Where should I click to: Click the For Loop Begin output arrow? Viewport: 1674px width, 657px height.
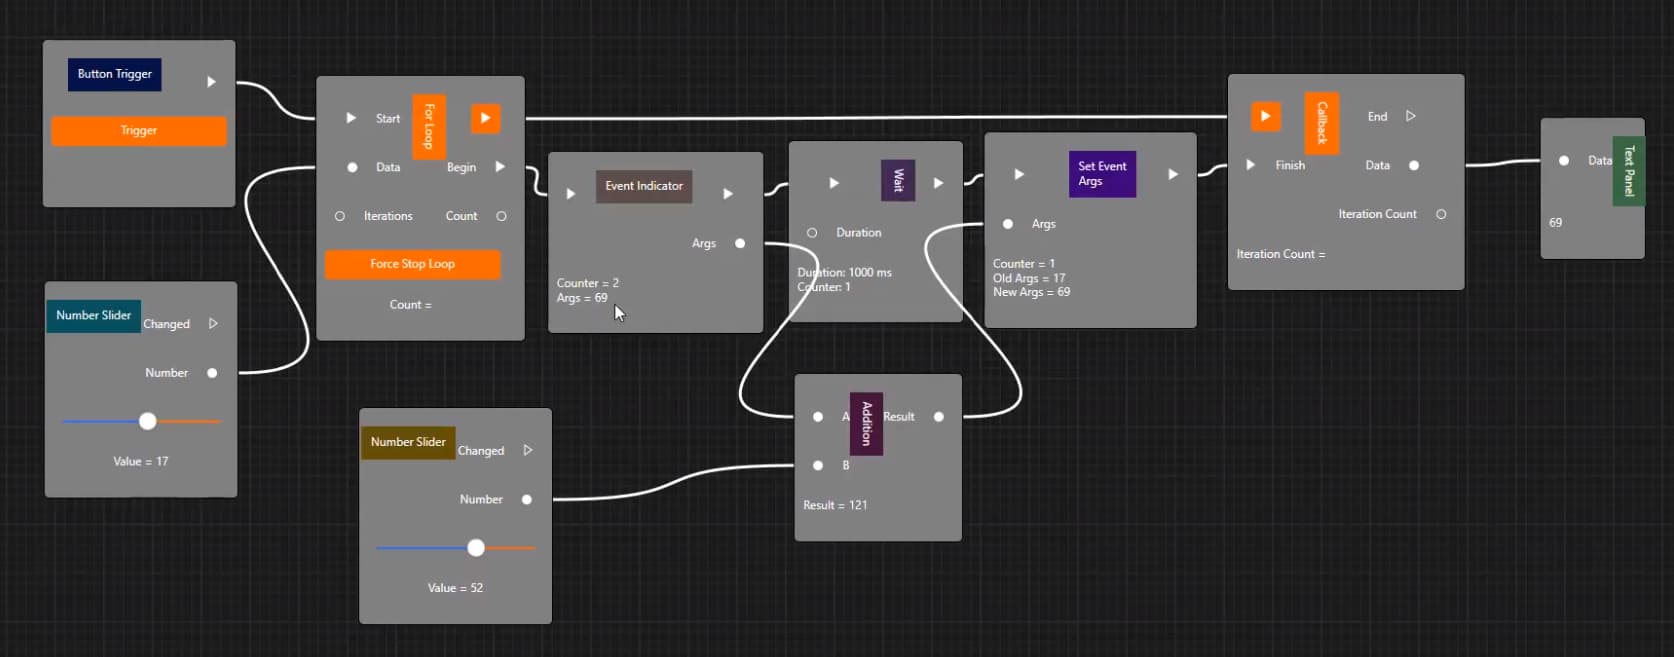(x=500, y=167)
